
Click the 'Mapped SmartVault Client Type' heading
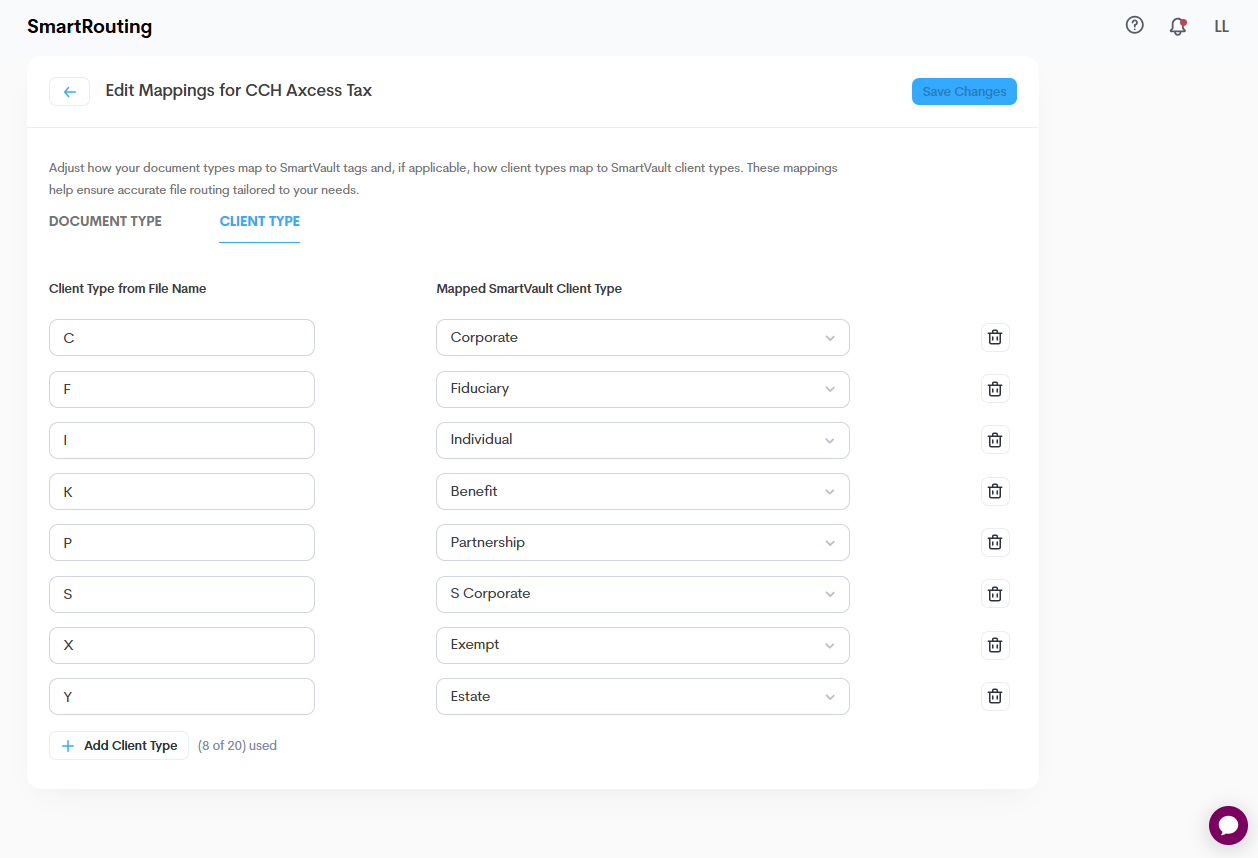529,289
